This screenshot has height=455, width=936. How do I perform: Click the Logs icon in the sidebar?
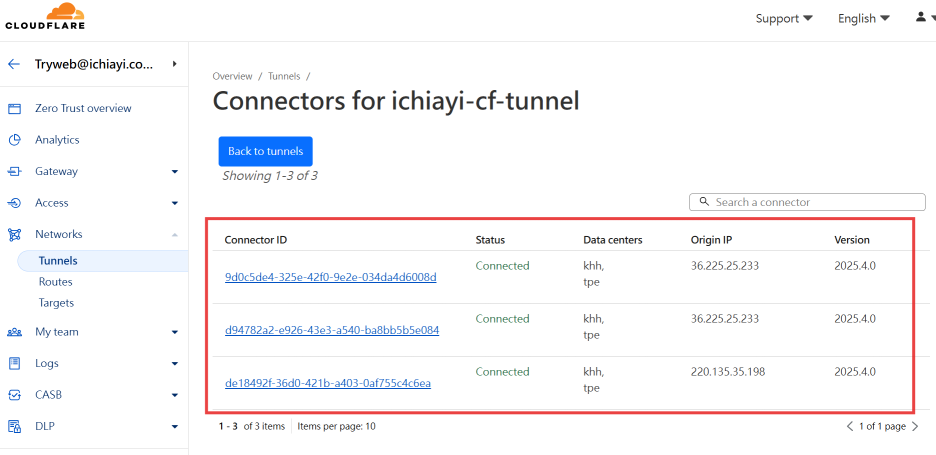pos(14,363)
